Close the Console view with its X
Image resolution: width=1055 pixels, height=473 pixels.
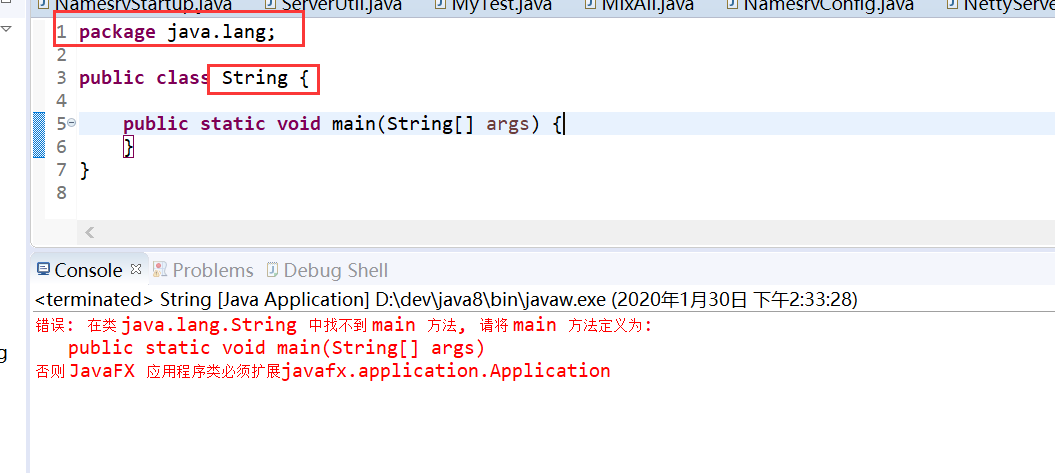(x=136, y=269)
